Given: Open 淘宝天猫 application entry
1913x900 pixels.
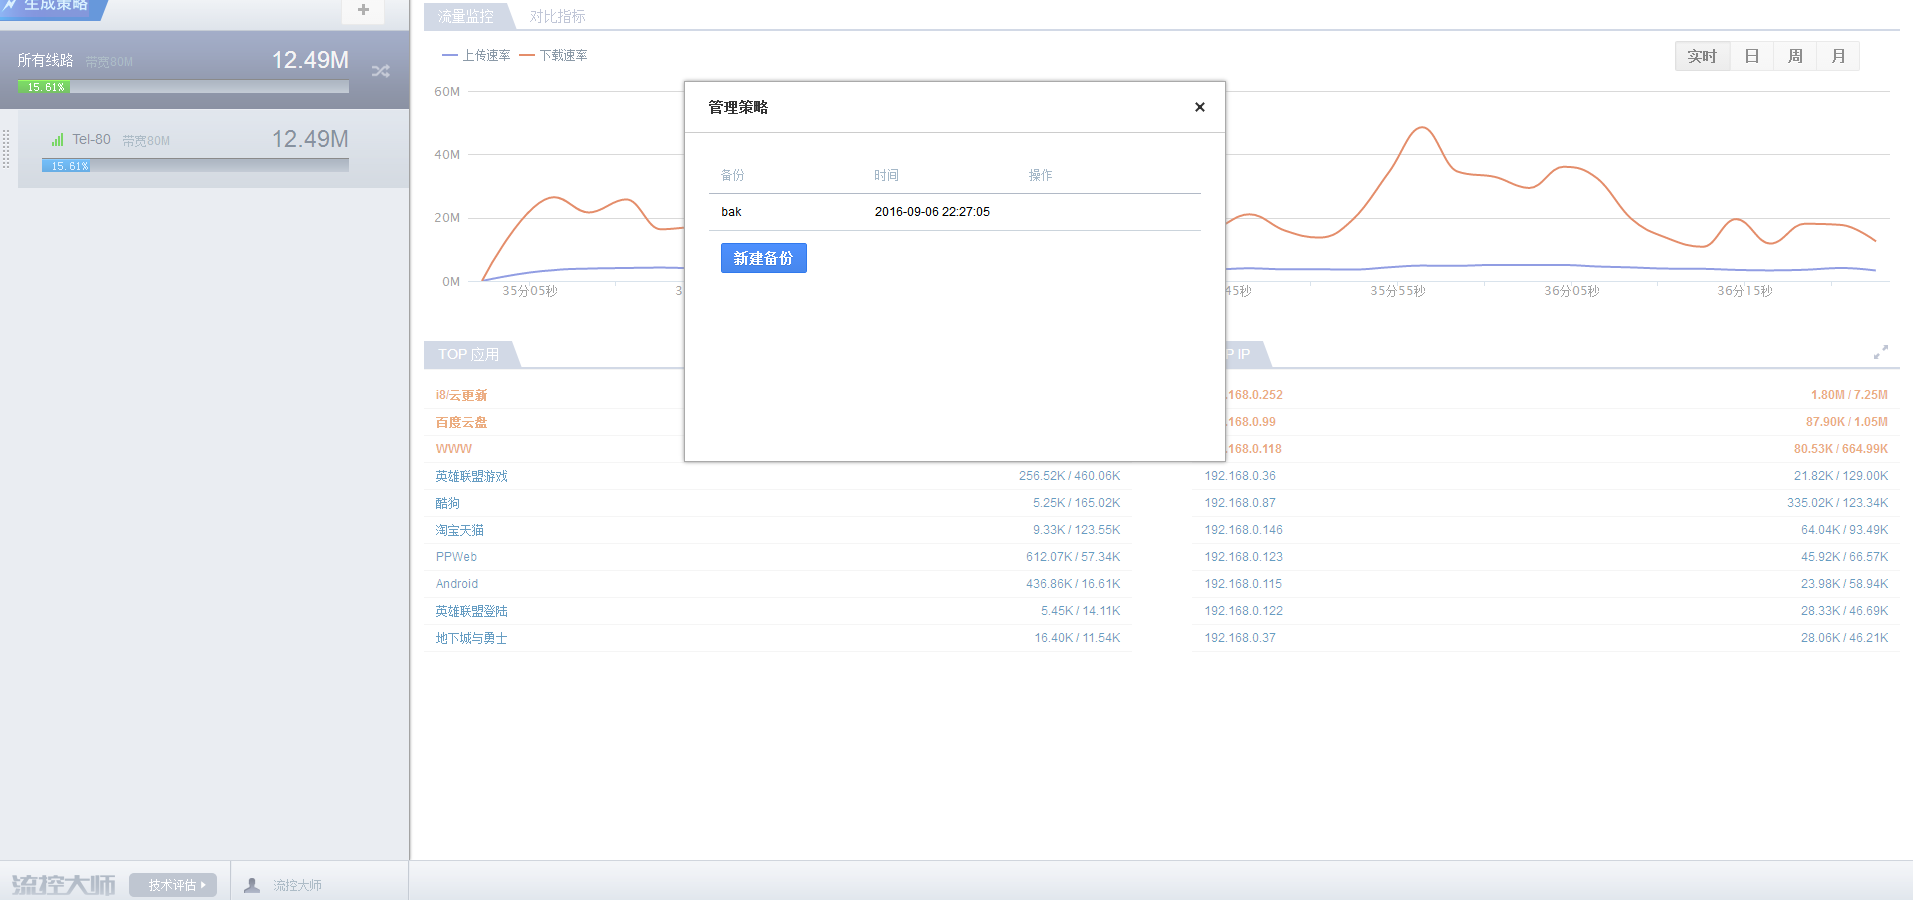Looking at the screenshot, I should coord(459,530).
